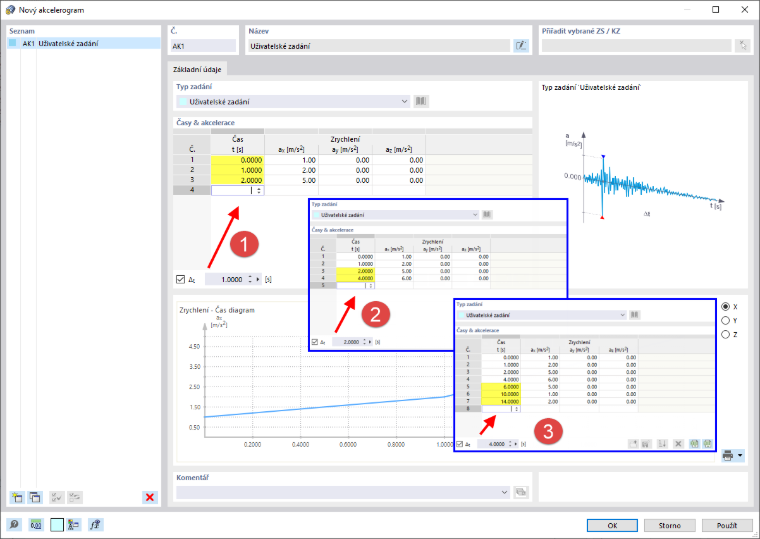Click the ax cell with value 1.00
The image size is (760, 539).
pyautogui.click(x=291, y=160)
